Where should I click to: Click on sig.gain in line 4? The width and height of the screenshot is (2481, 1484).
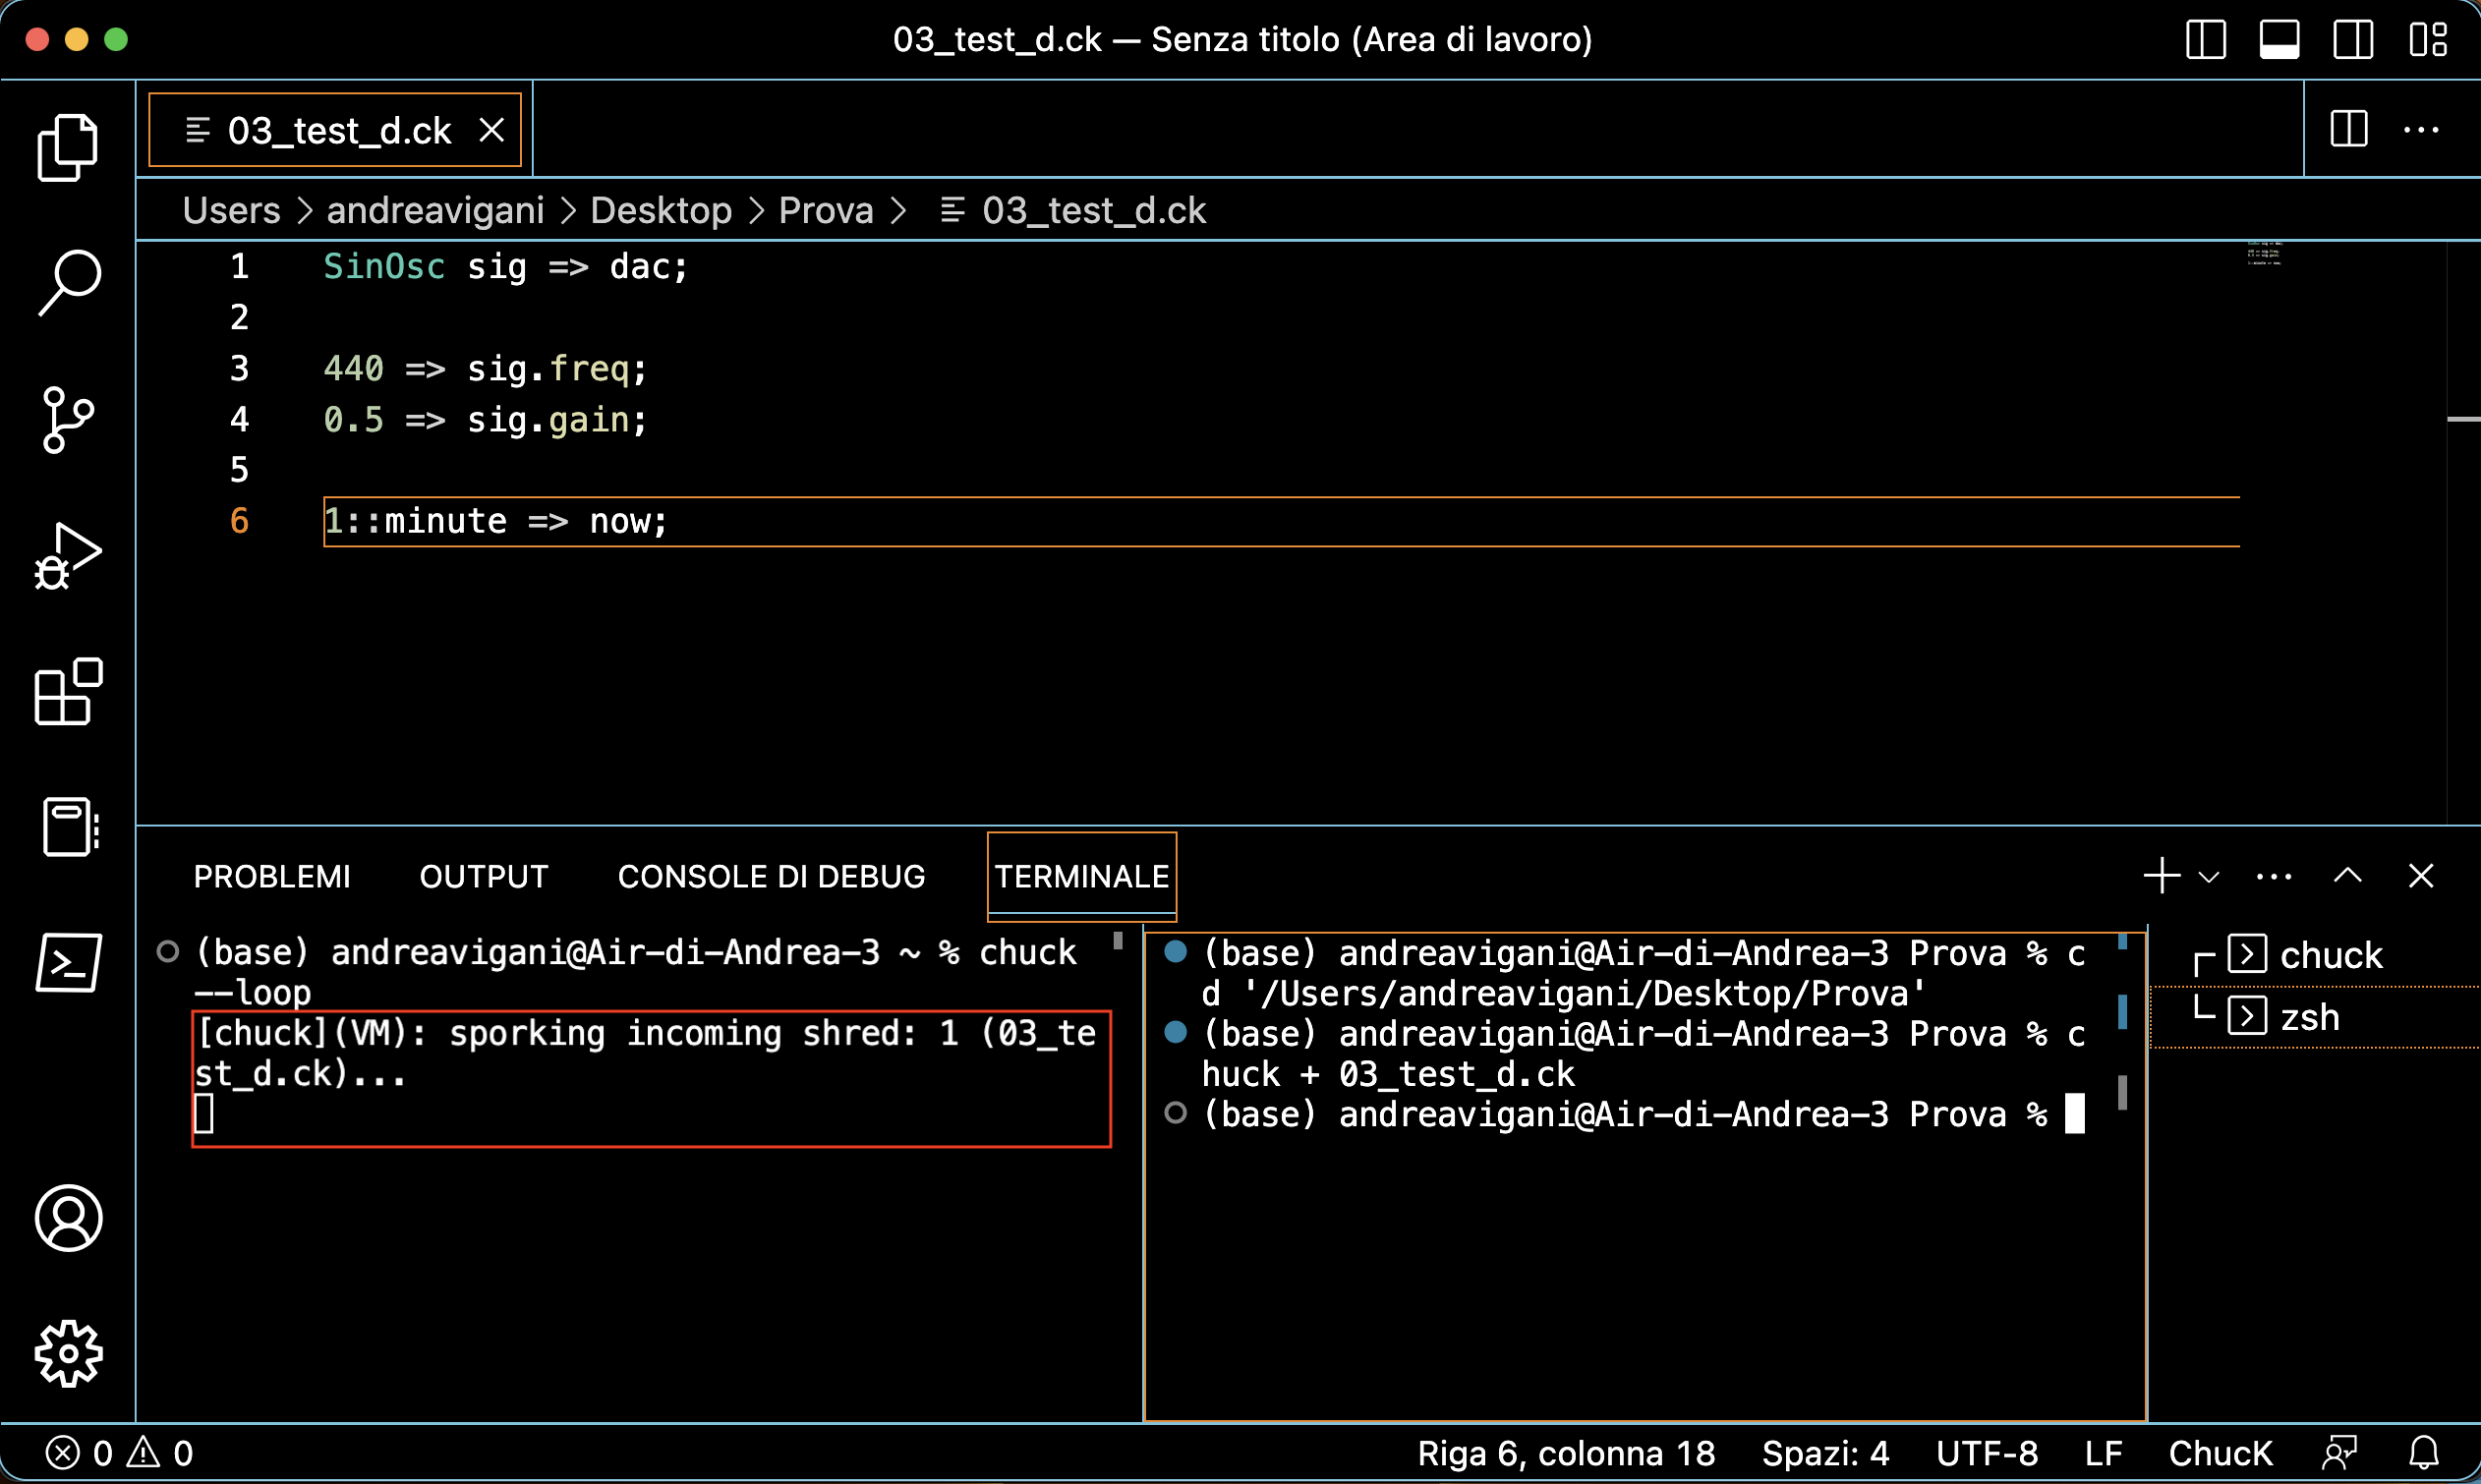[548, 420]
